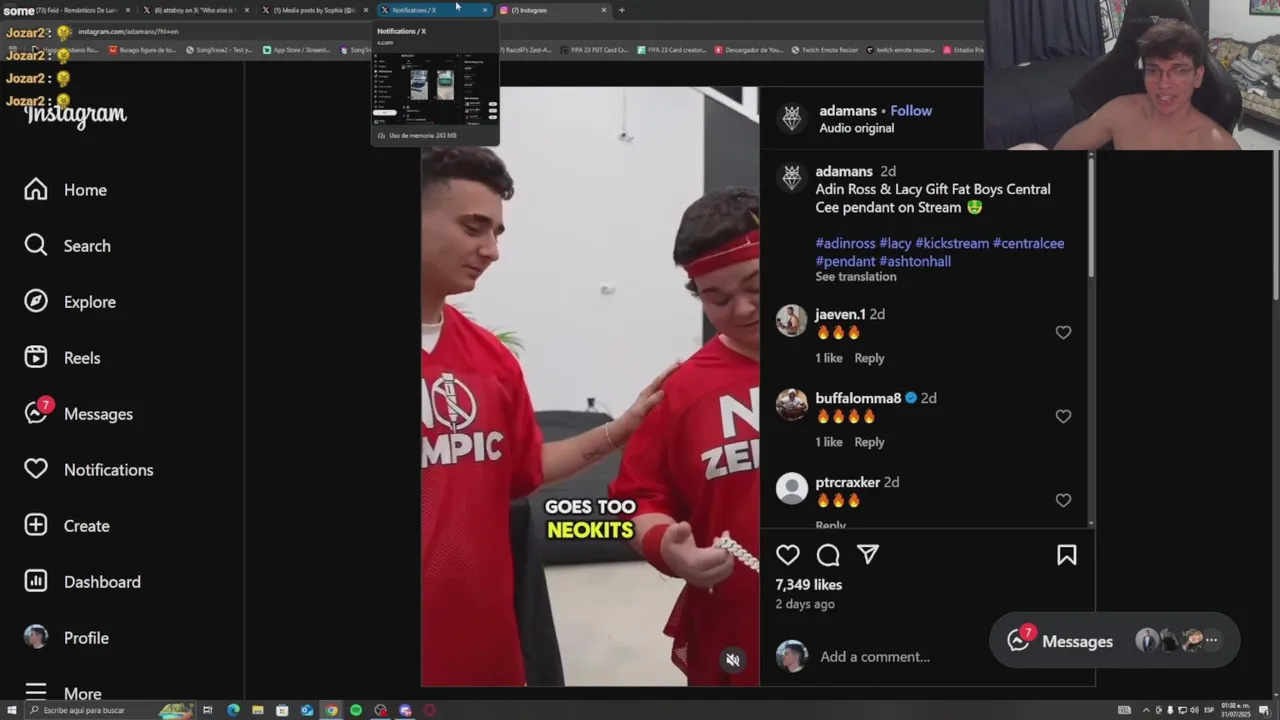Open adamans avatar in the post header

[792, 118]
